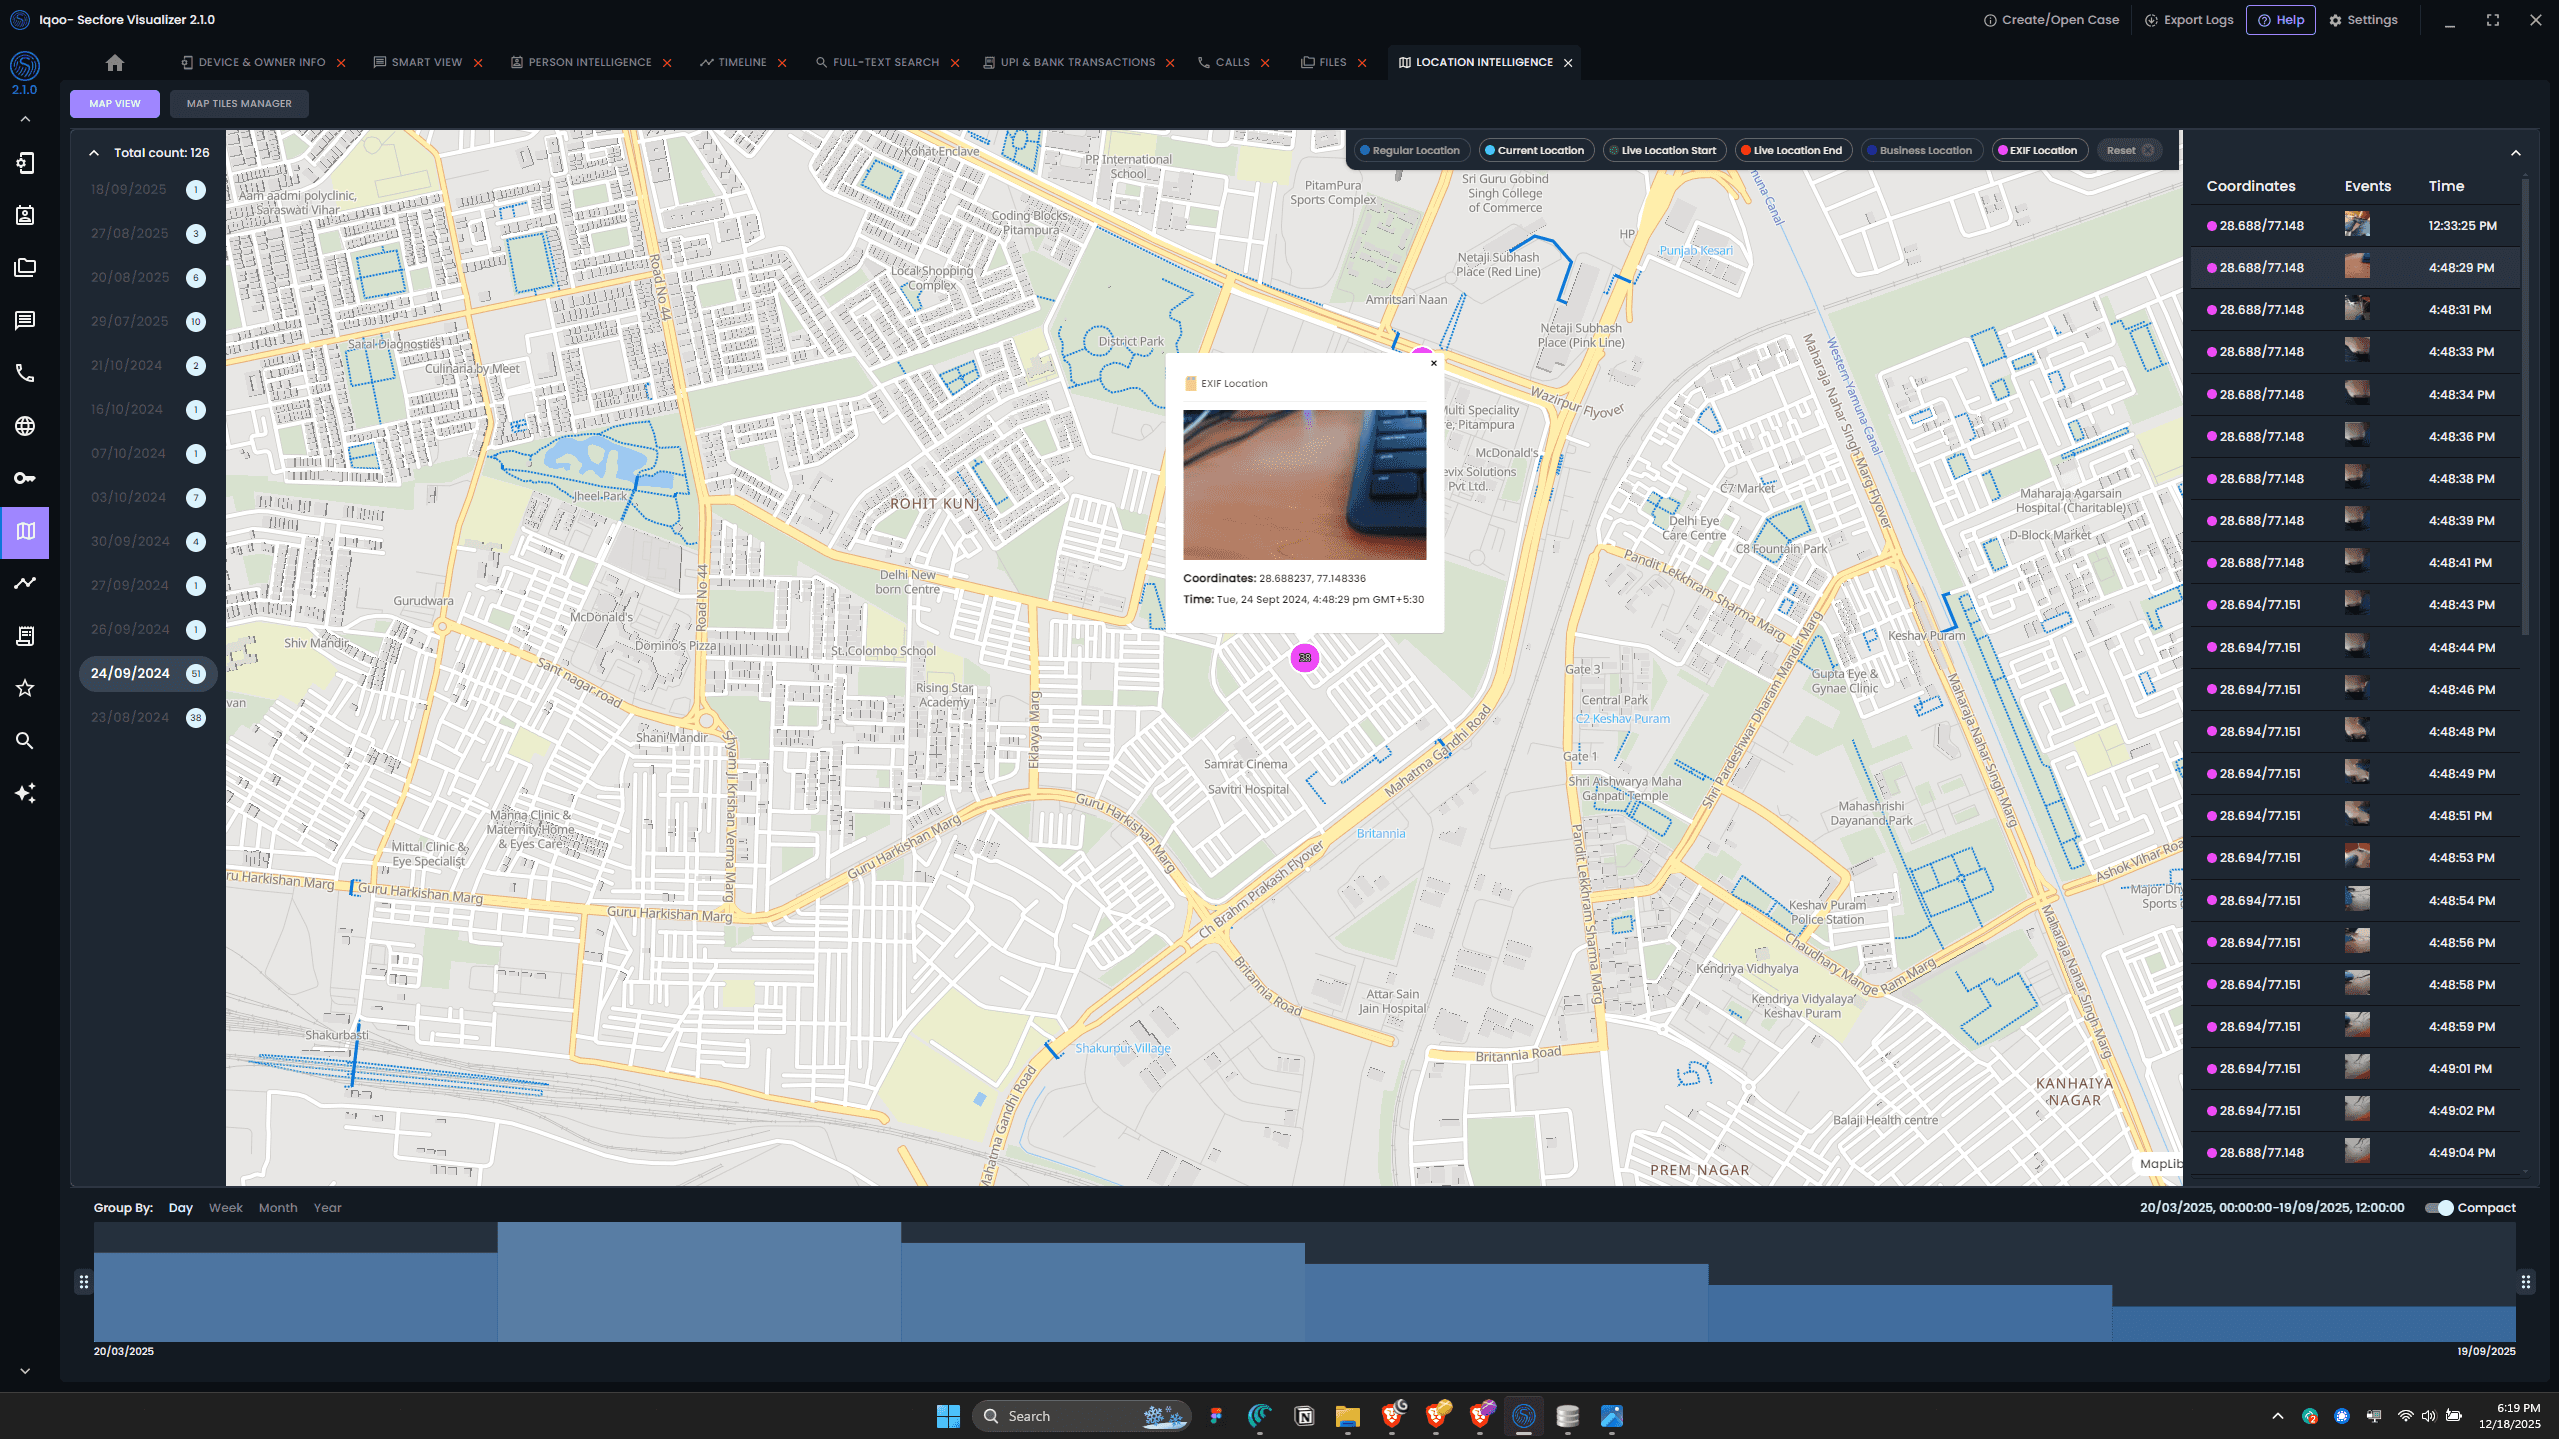2559x1439 pixels.
Task: Select the key passwords sidebar icon
Action: pos(25,478)
